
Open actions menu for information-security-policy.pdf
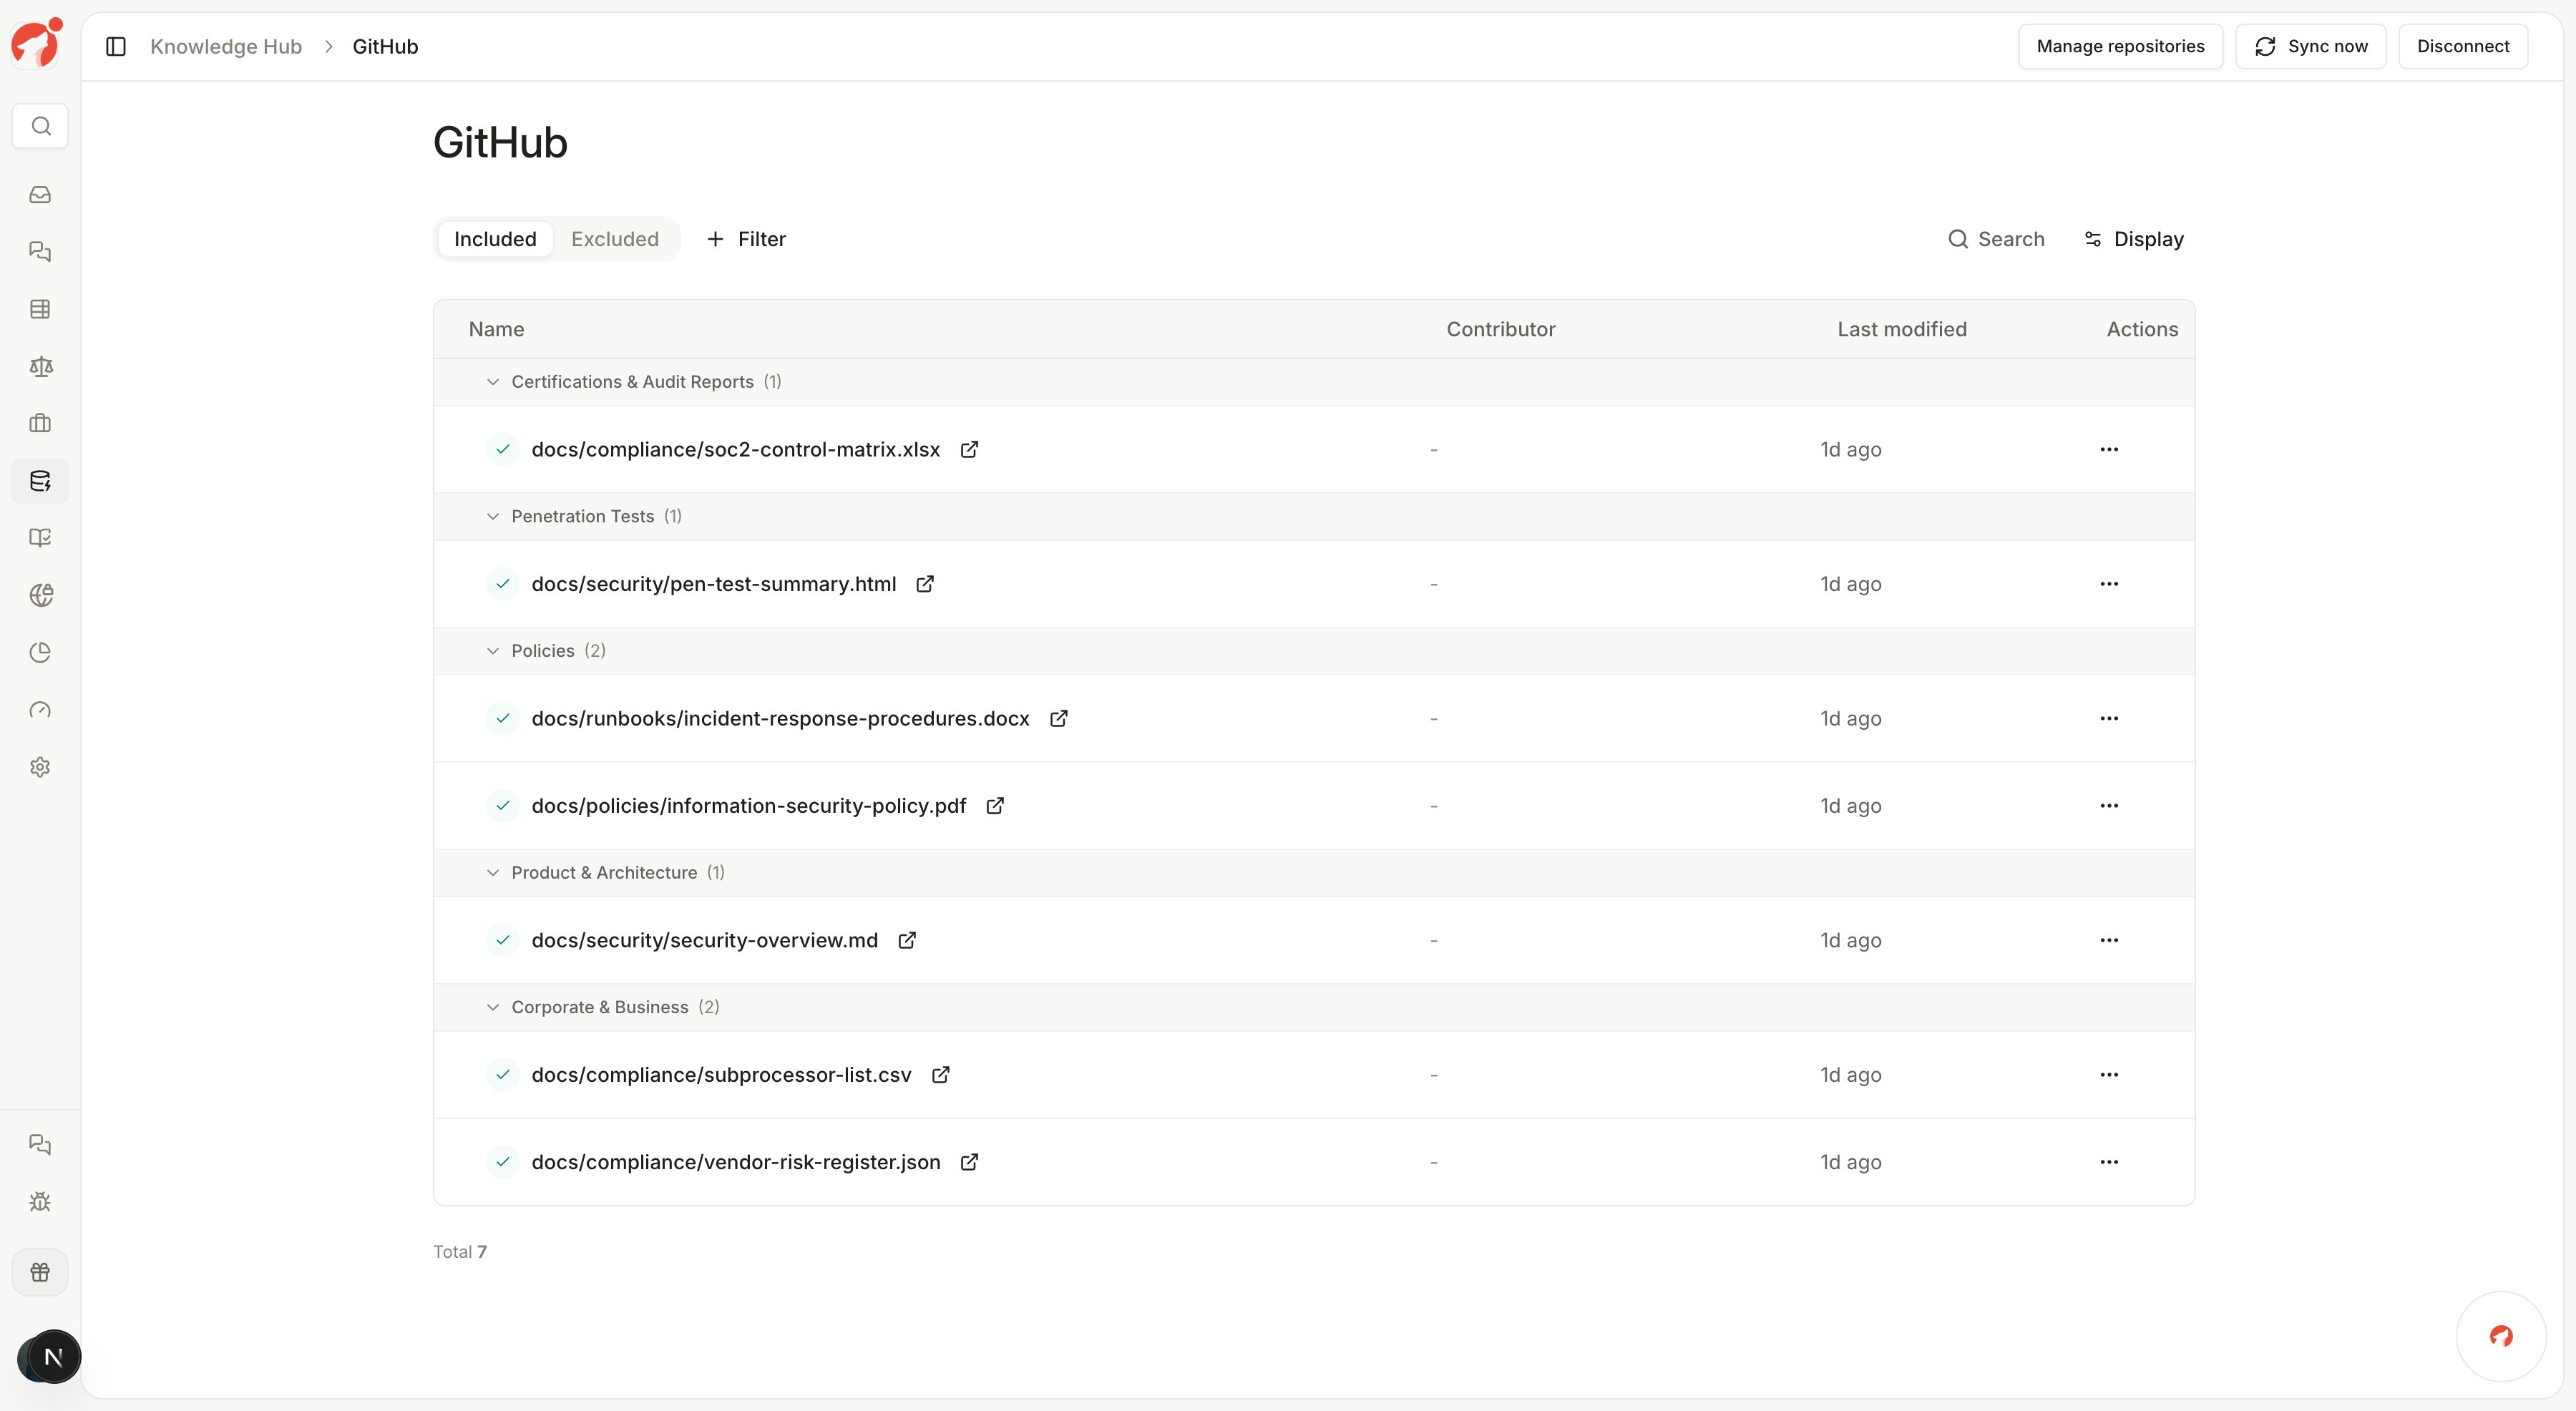click(x=2109, y=805)
